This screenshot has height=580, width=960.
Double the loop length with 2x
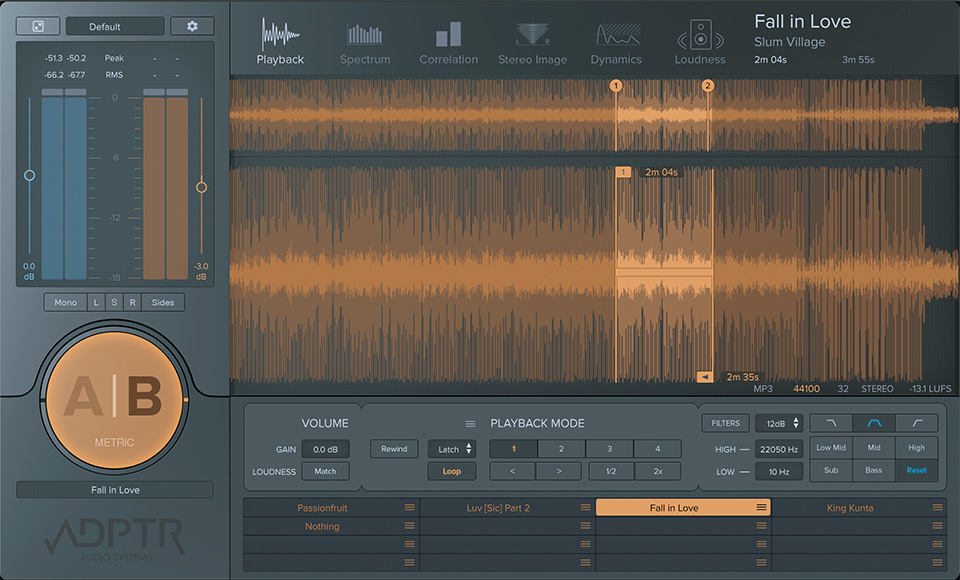[658, 471]
